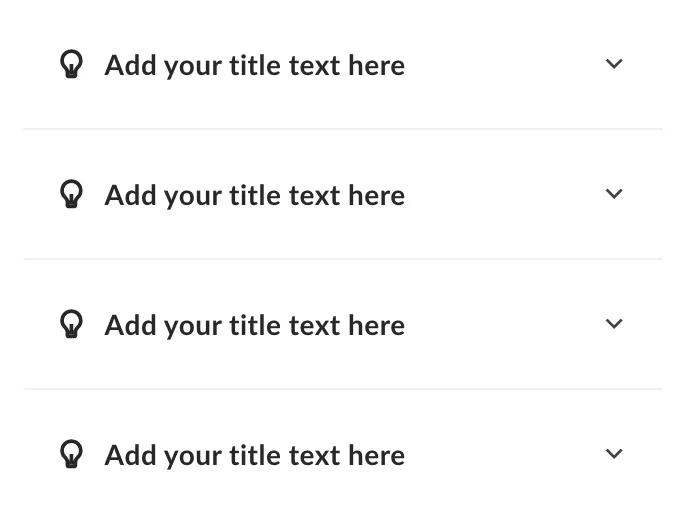Screen dimensions: 690x516
Task: Expand the second accordion item using its chevron
Action: click(614, 194)
